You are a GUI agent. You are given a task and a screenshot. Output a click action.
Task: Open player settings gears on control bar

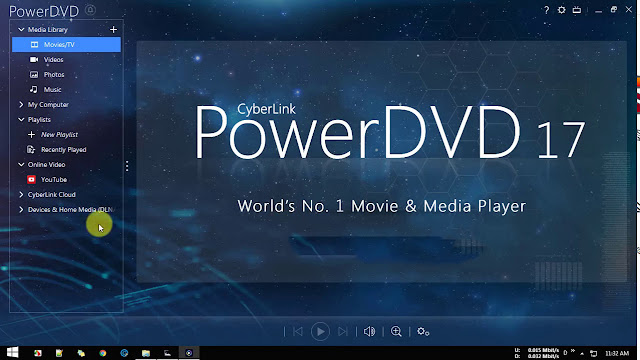423,331
